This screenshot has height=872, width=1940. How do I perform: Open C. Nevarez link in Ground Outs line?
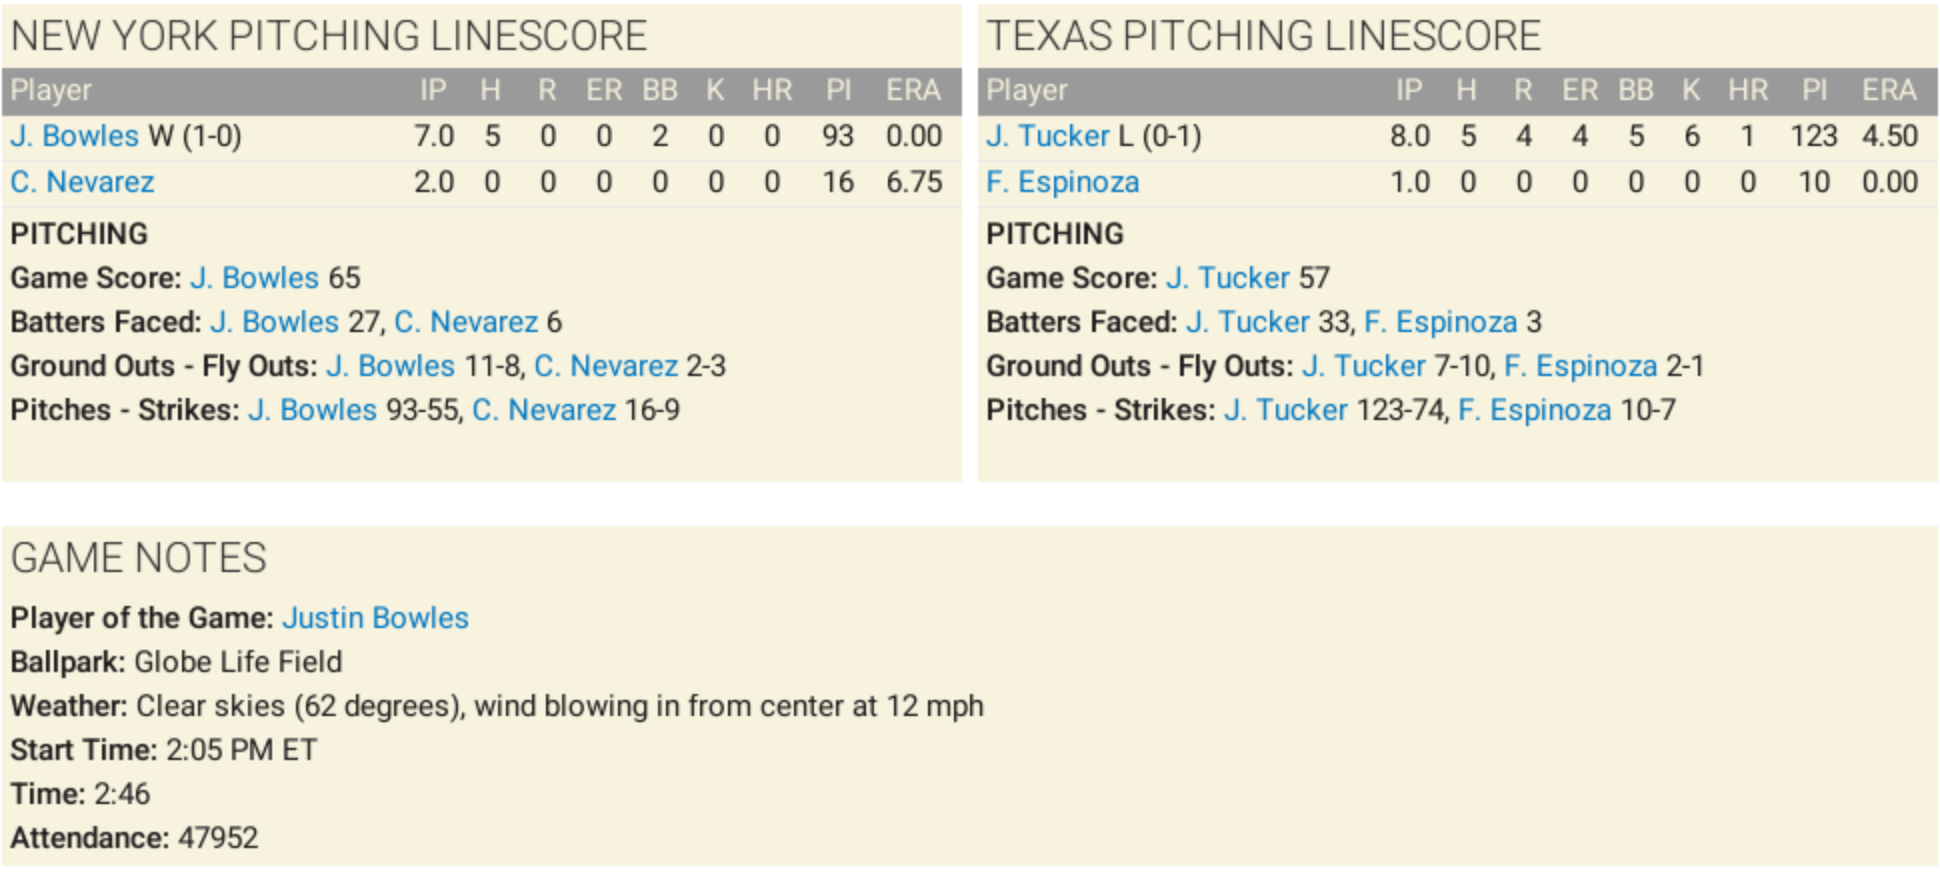[606, 366]
